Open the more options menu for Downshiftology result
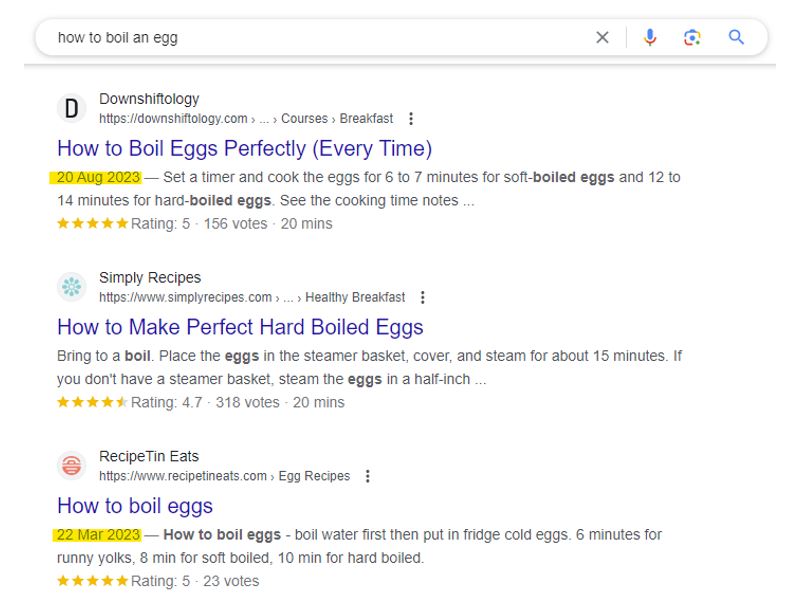Screen dimensions: 797x610 411,118
